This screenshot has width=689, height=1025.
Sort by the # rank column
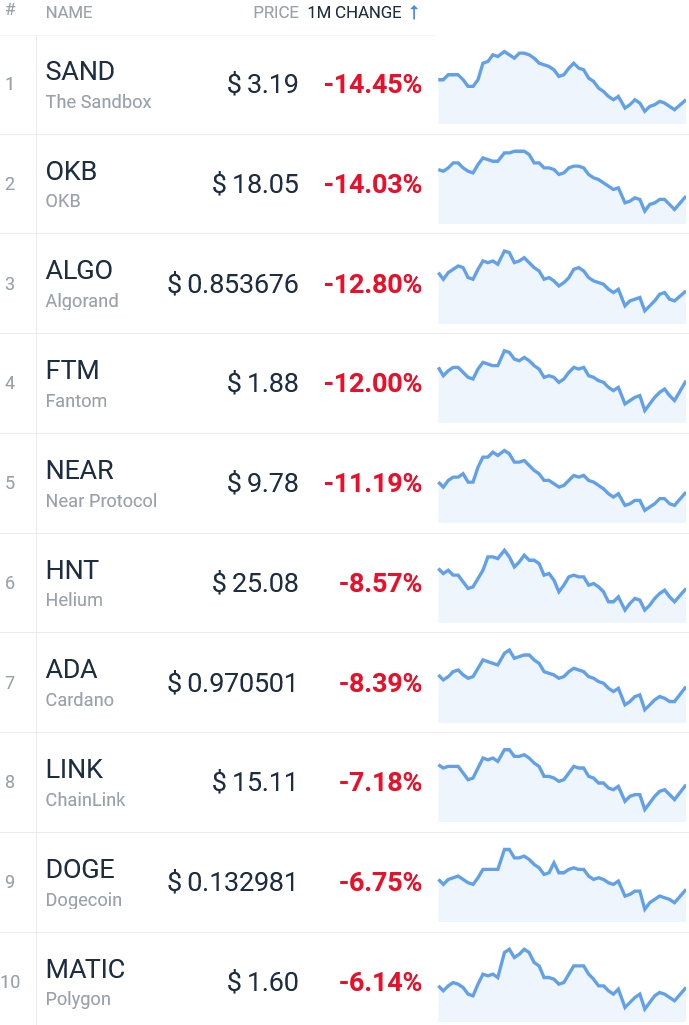(x=10, y=11)
